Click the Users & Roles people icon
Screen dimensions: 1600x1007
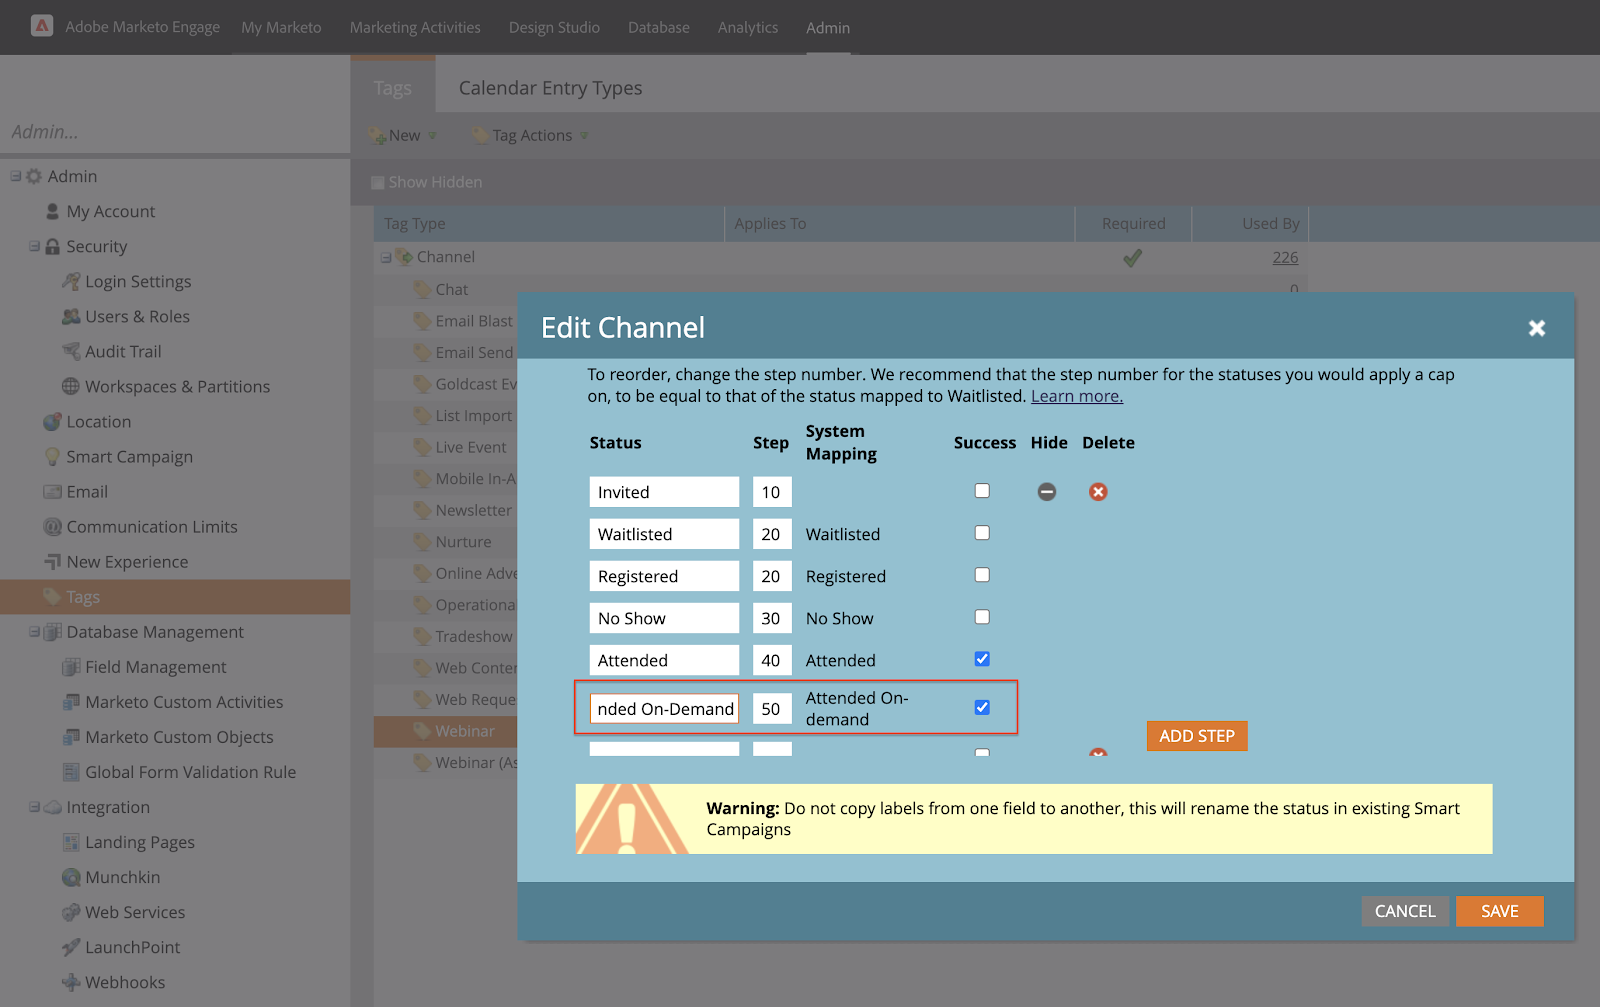[x=71, y=316]
